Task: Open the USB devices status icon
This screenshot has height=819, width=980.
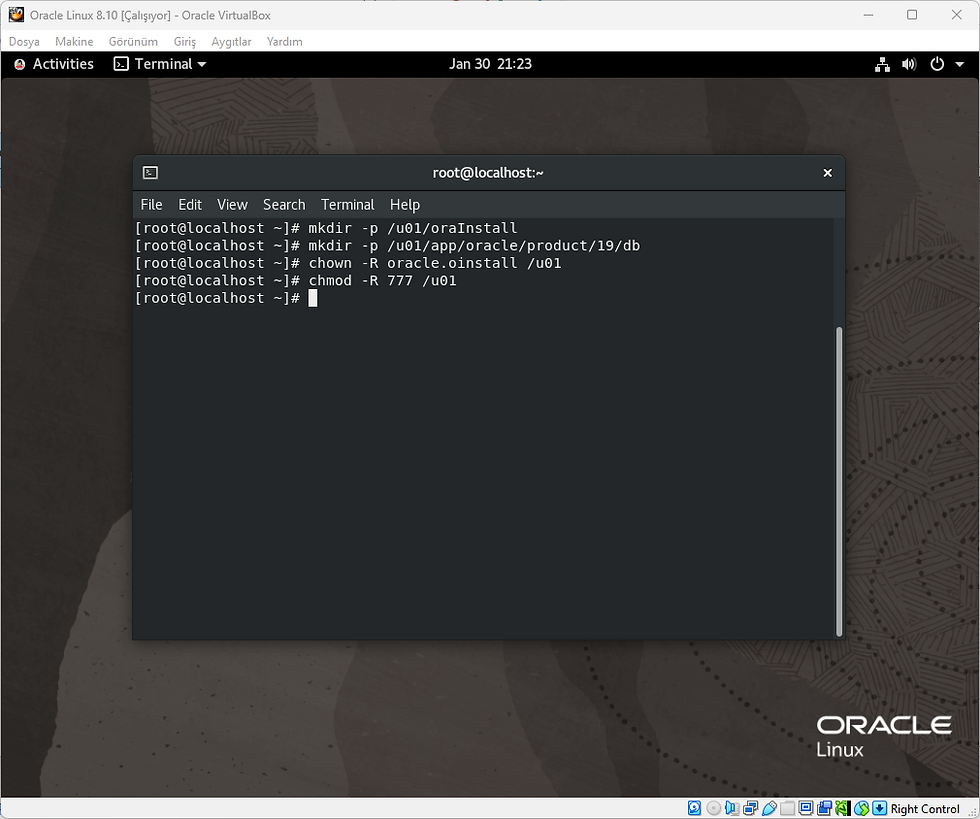Action: (x=769, y=808)
